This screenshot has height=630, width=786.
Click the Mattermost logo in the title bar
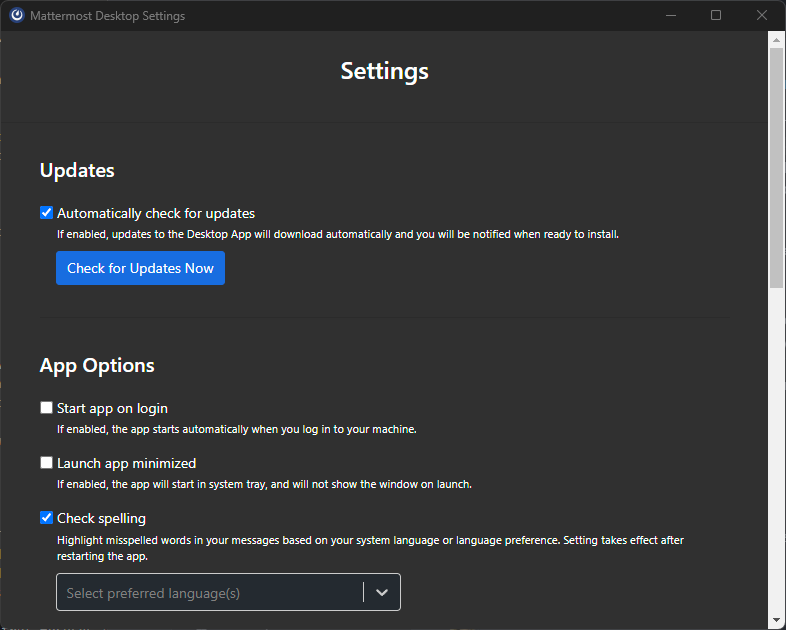16,16
